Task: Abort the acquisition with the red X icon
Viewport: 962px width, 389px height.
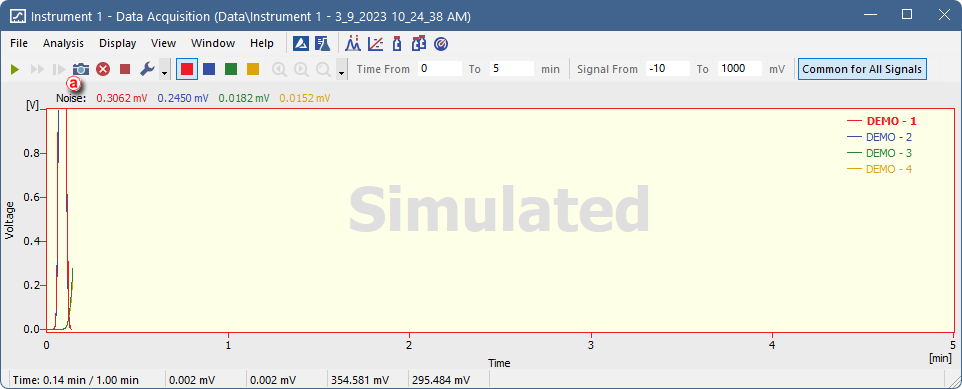Action: coord(103,69)
